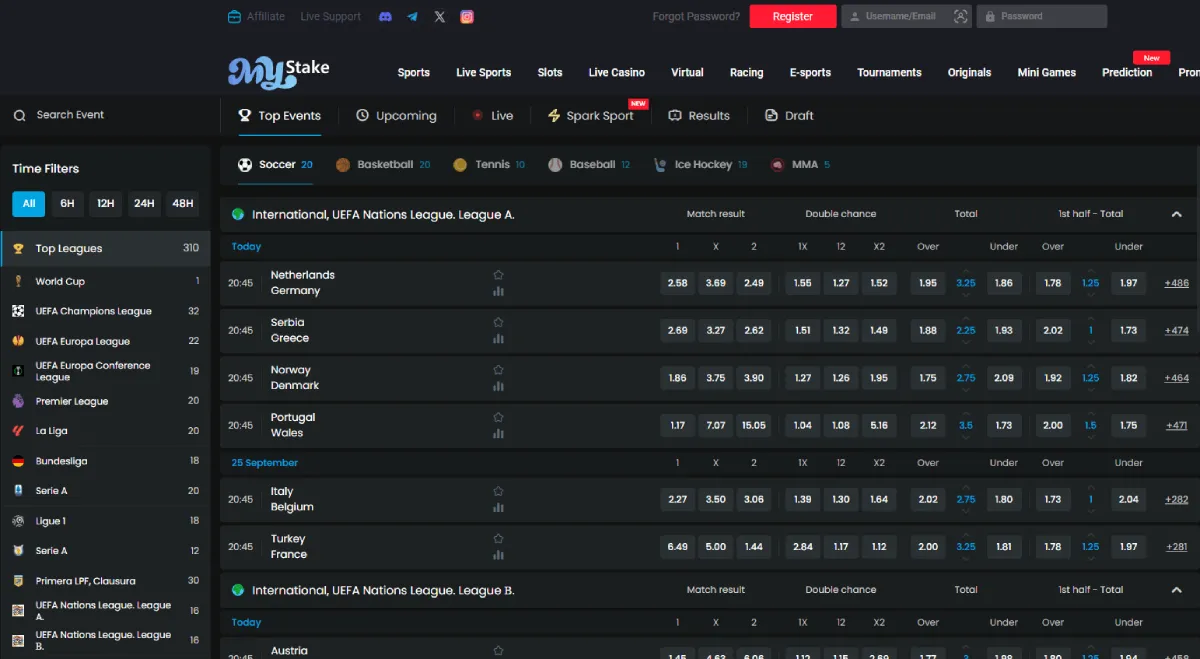Open the Prediction menu item
Screen dimensions: 1200x659
click(1127, 72)
